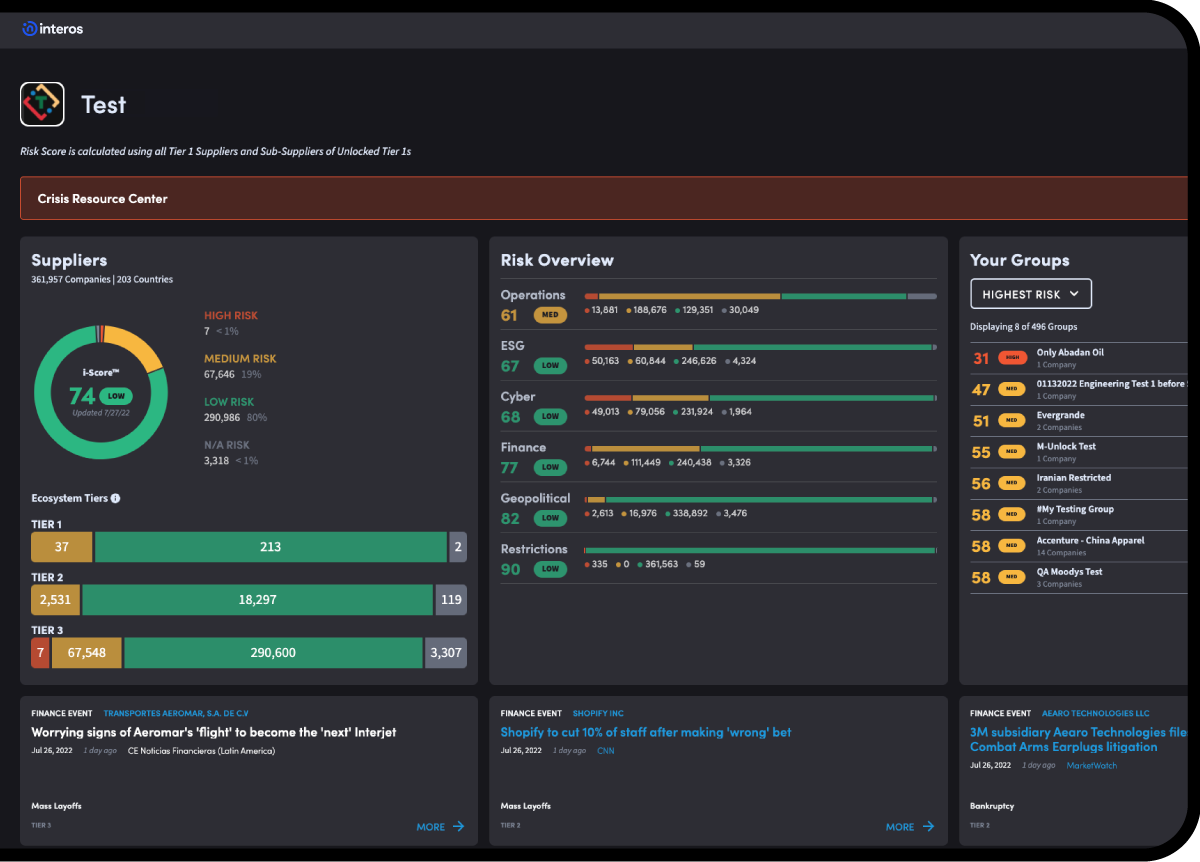The height and width of the screenshot is (862, 1200).
Task: Open the SHOPIFY INC company link
Action: [598, 714]
